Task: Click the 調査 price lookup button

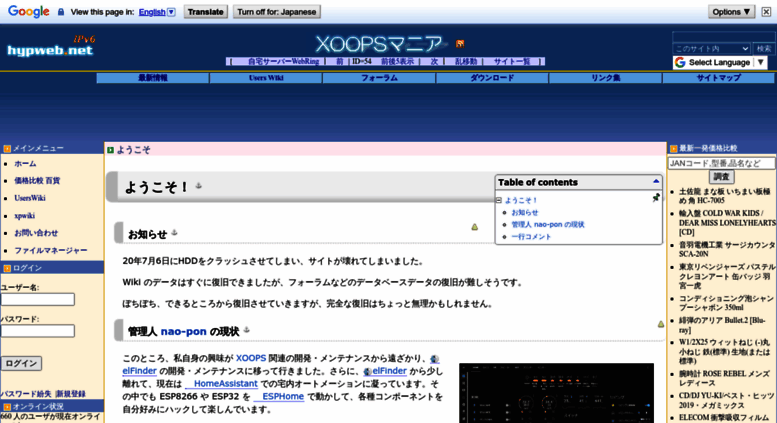Action: 721,176
